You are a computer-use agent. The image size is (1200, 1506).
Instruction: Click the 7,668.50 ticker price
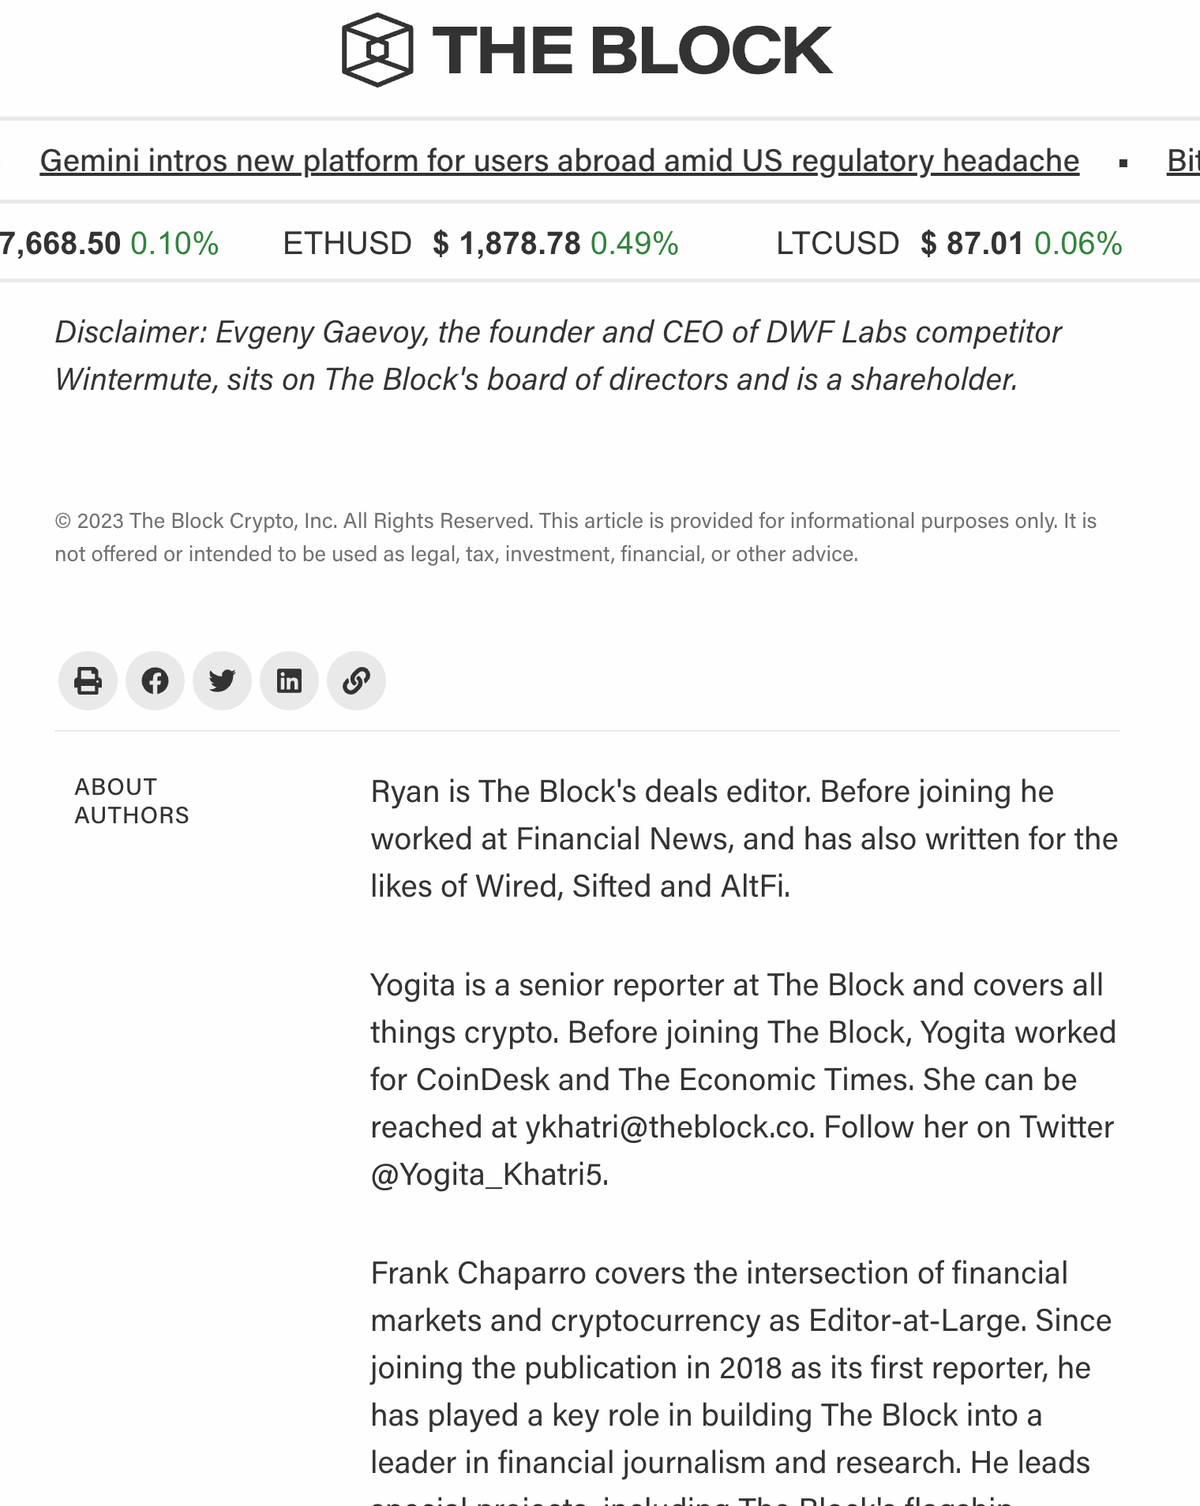(60, 243)
